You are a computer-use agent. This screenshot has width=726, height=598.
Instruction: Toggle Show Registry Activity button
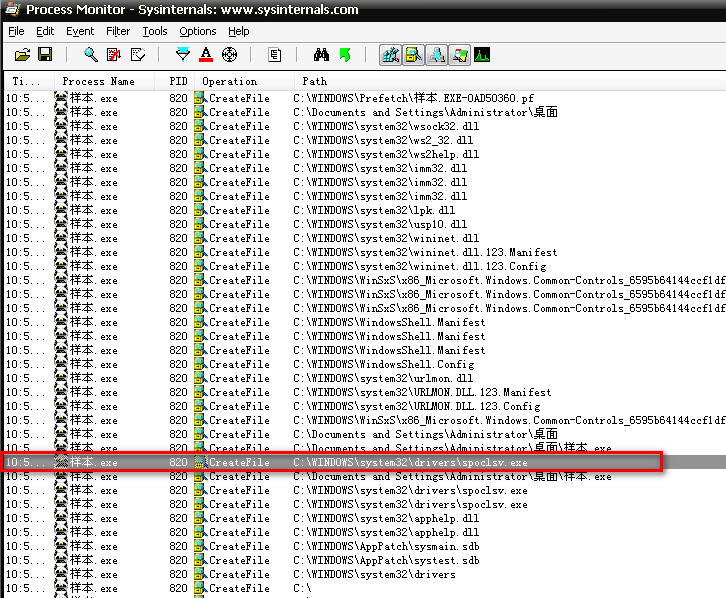[x=391, y=55]
